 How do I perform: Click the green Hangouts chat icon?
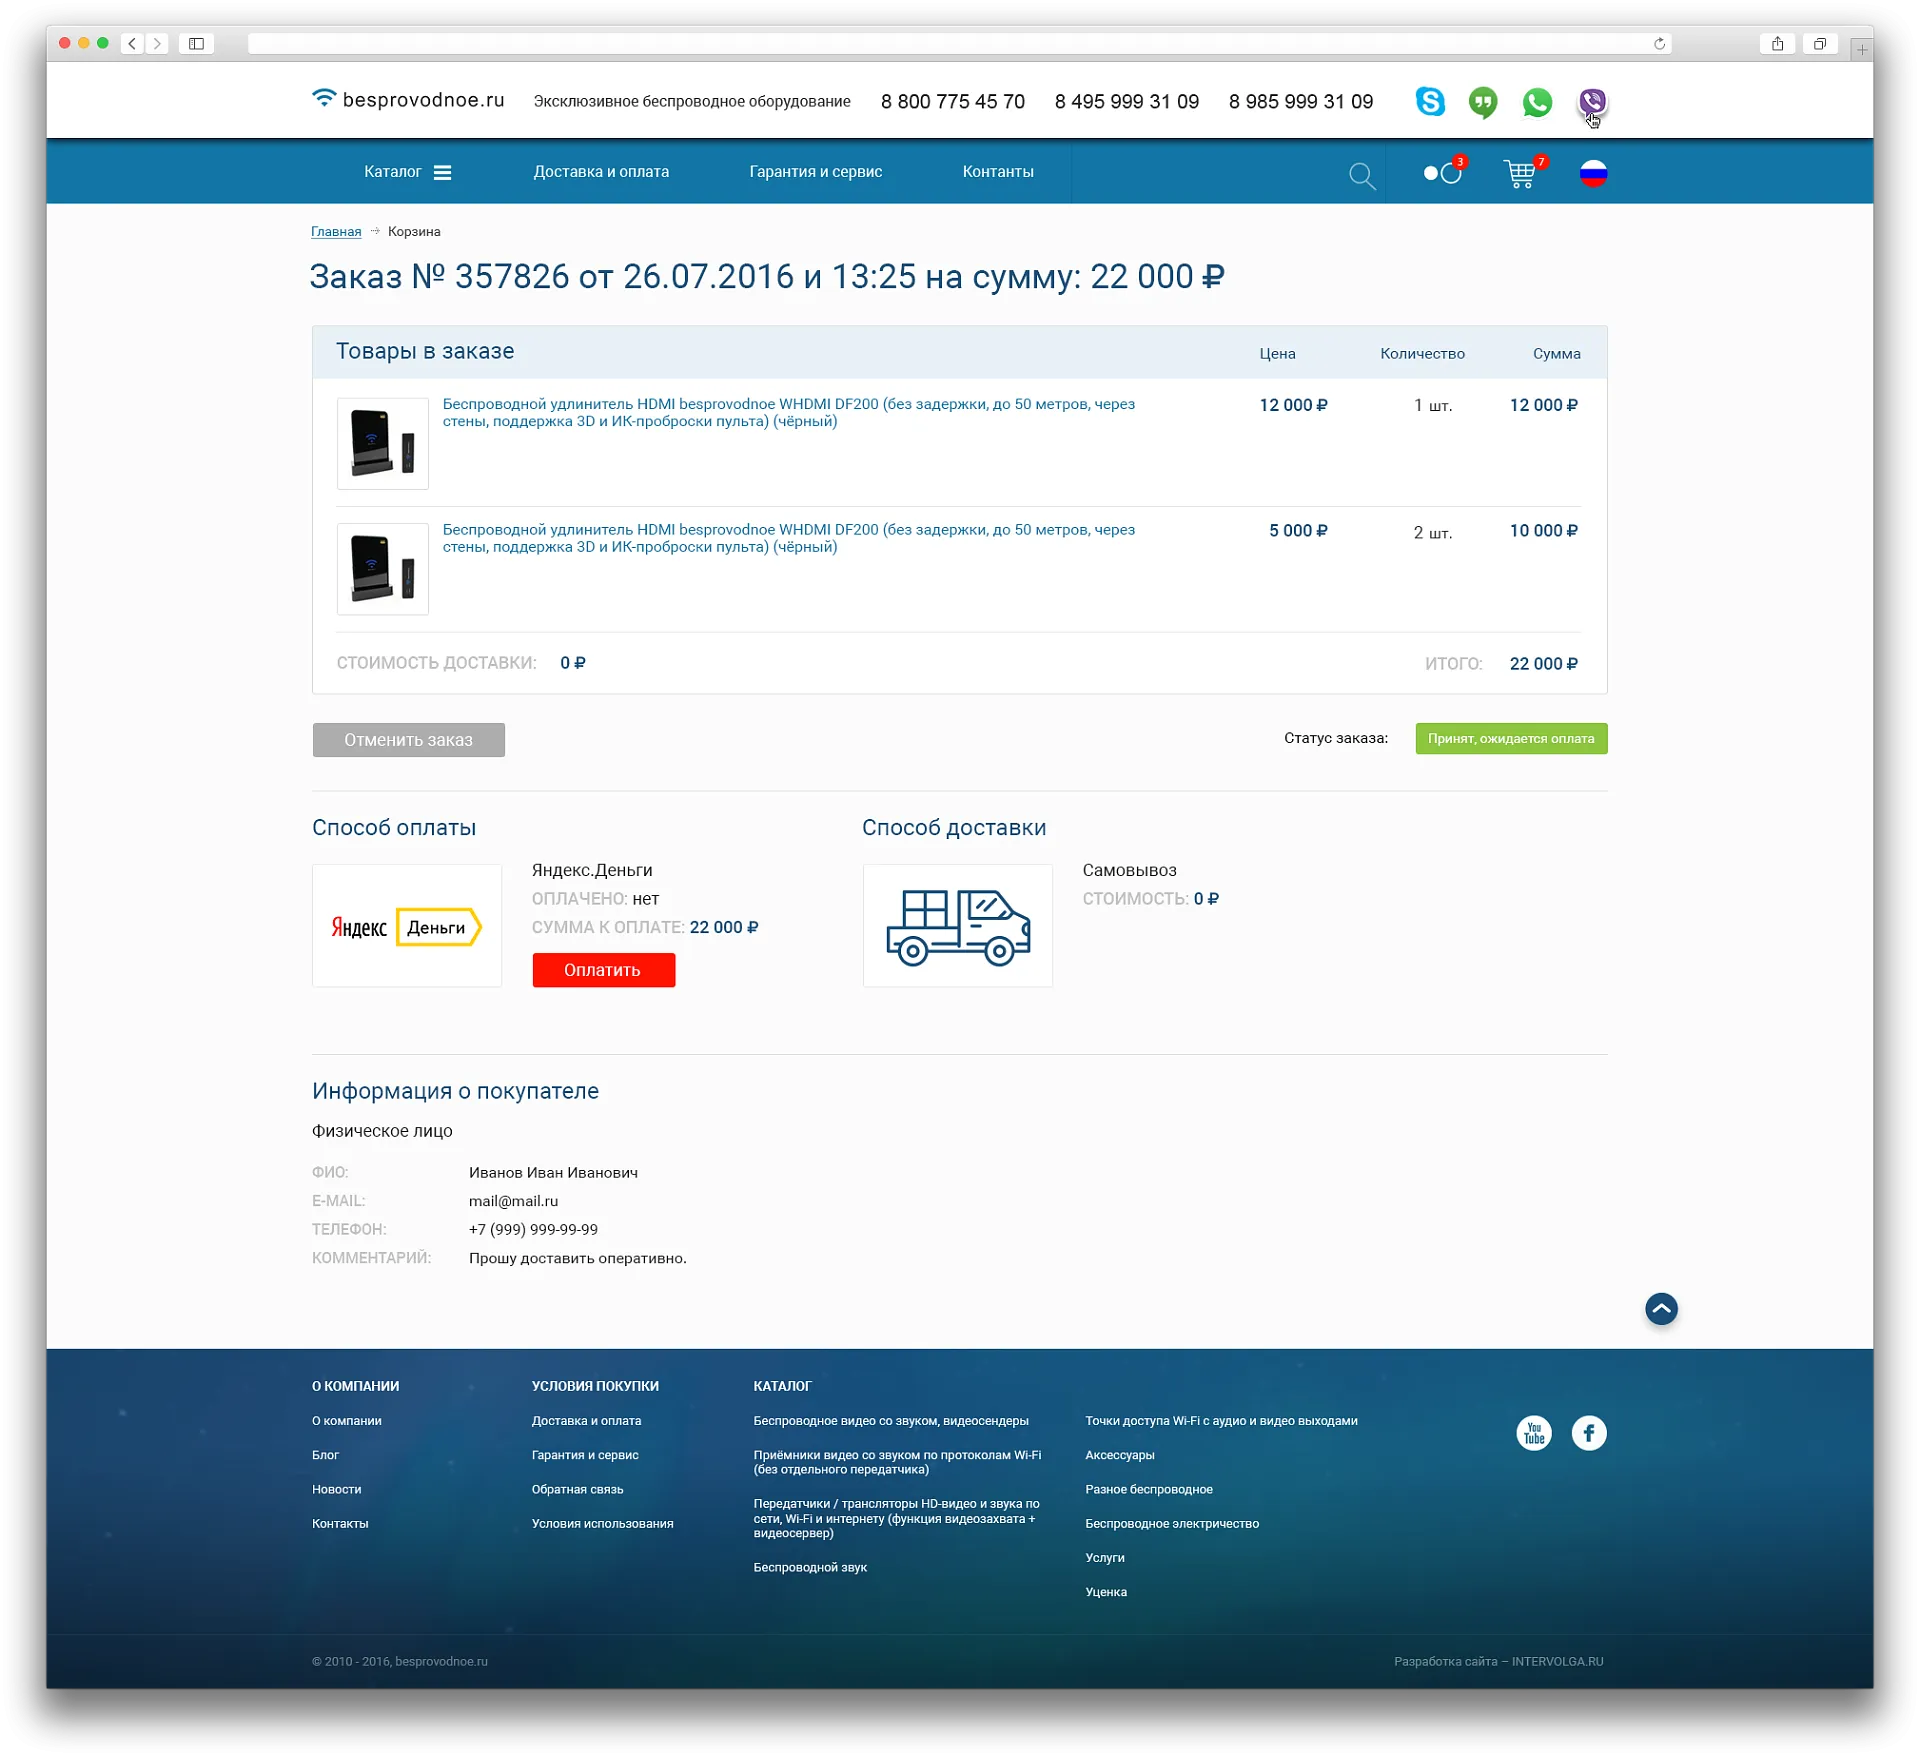coord(1483,102)
